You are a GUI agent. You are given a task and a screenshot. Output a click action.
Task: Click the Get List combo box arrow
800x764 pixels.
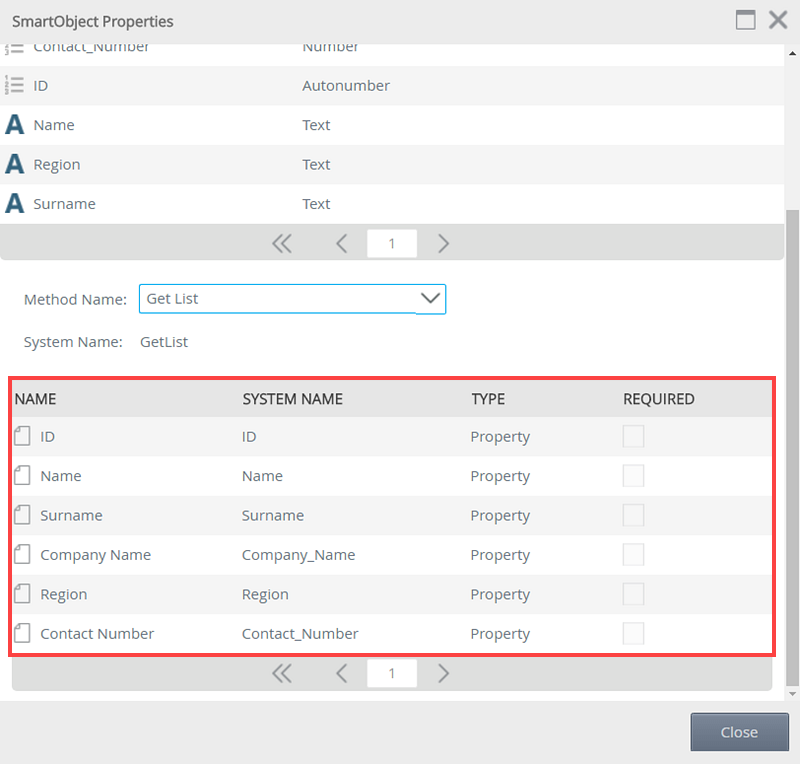(x=430, y=299)
